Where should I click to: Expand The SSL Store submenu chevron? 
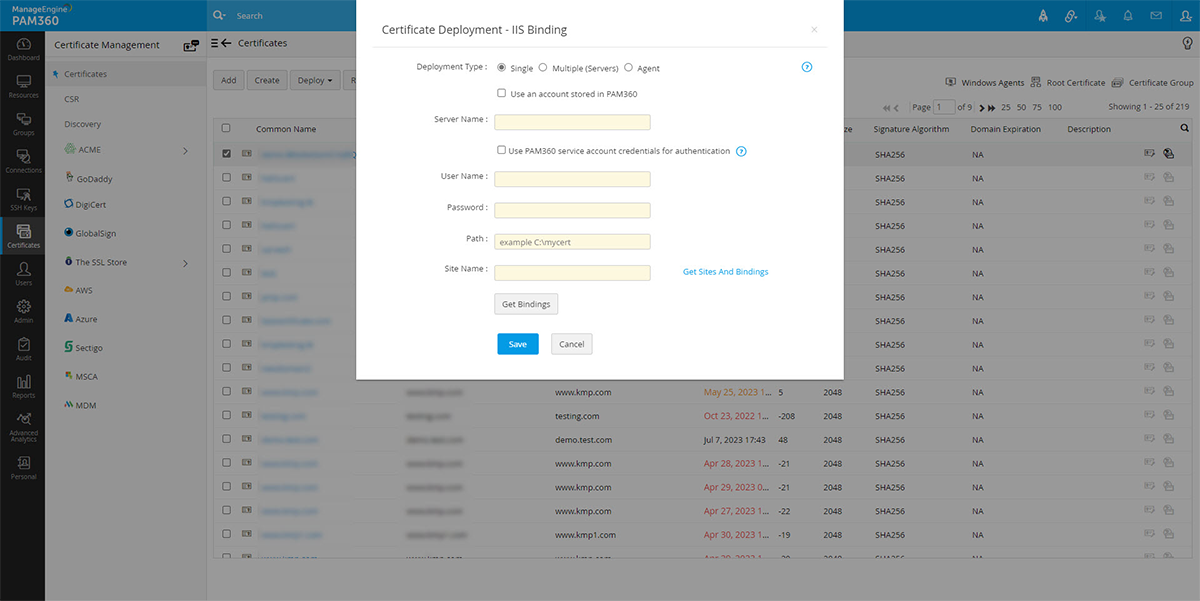point(185,263)
